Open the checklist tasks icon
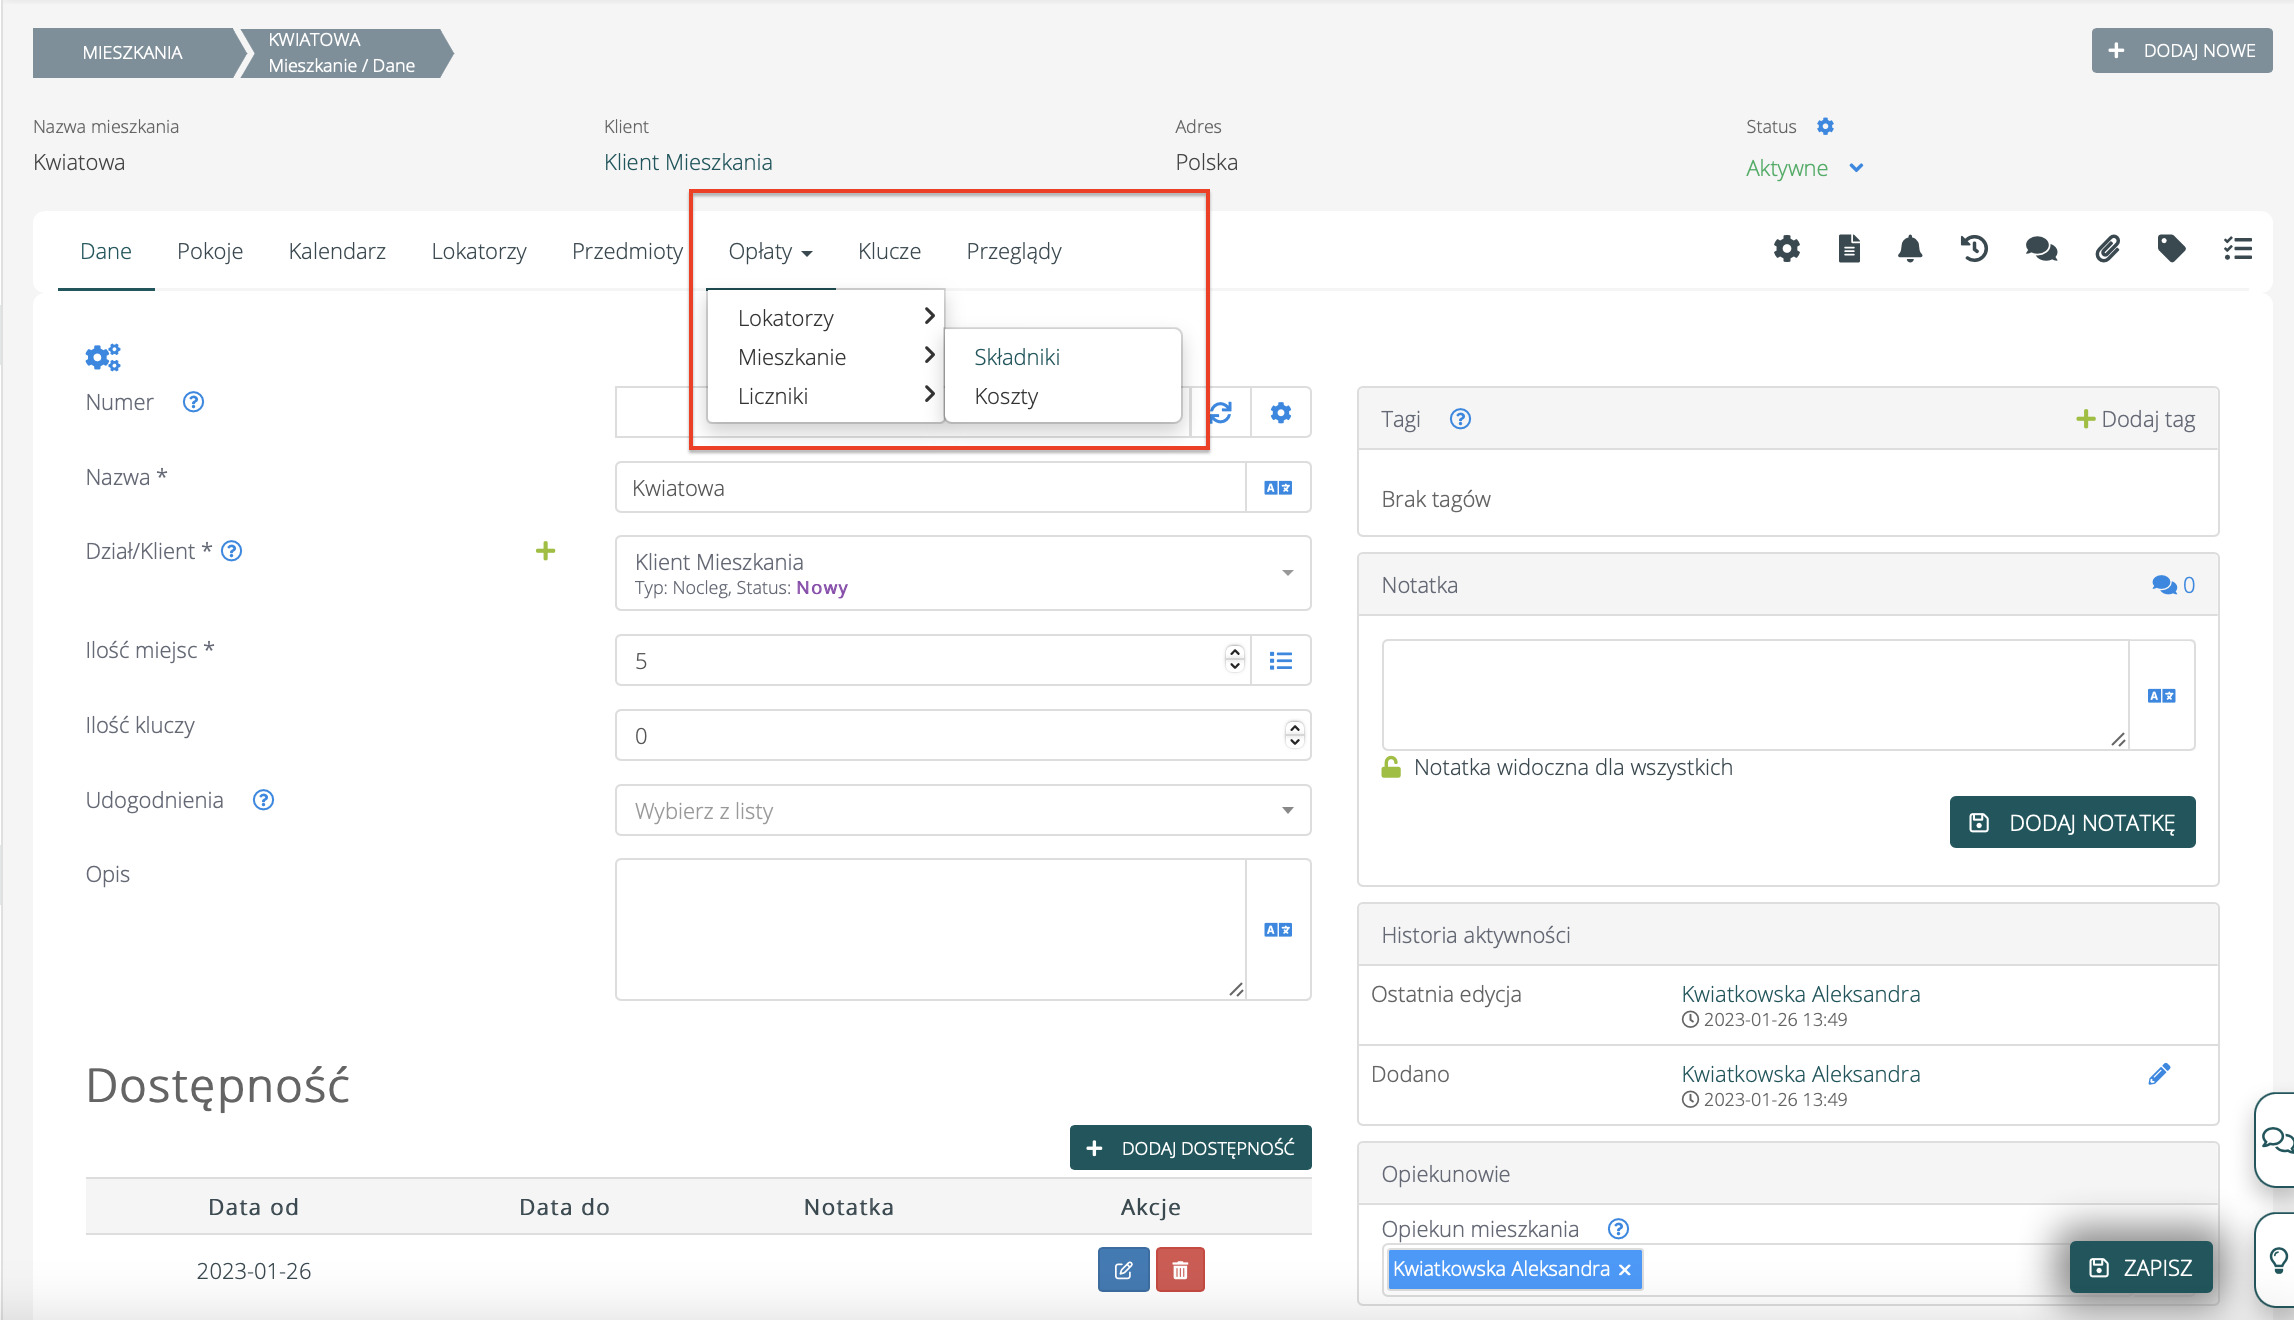The height and width of the screenshot is (1320, 2294). point(2237,248)
